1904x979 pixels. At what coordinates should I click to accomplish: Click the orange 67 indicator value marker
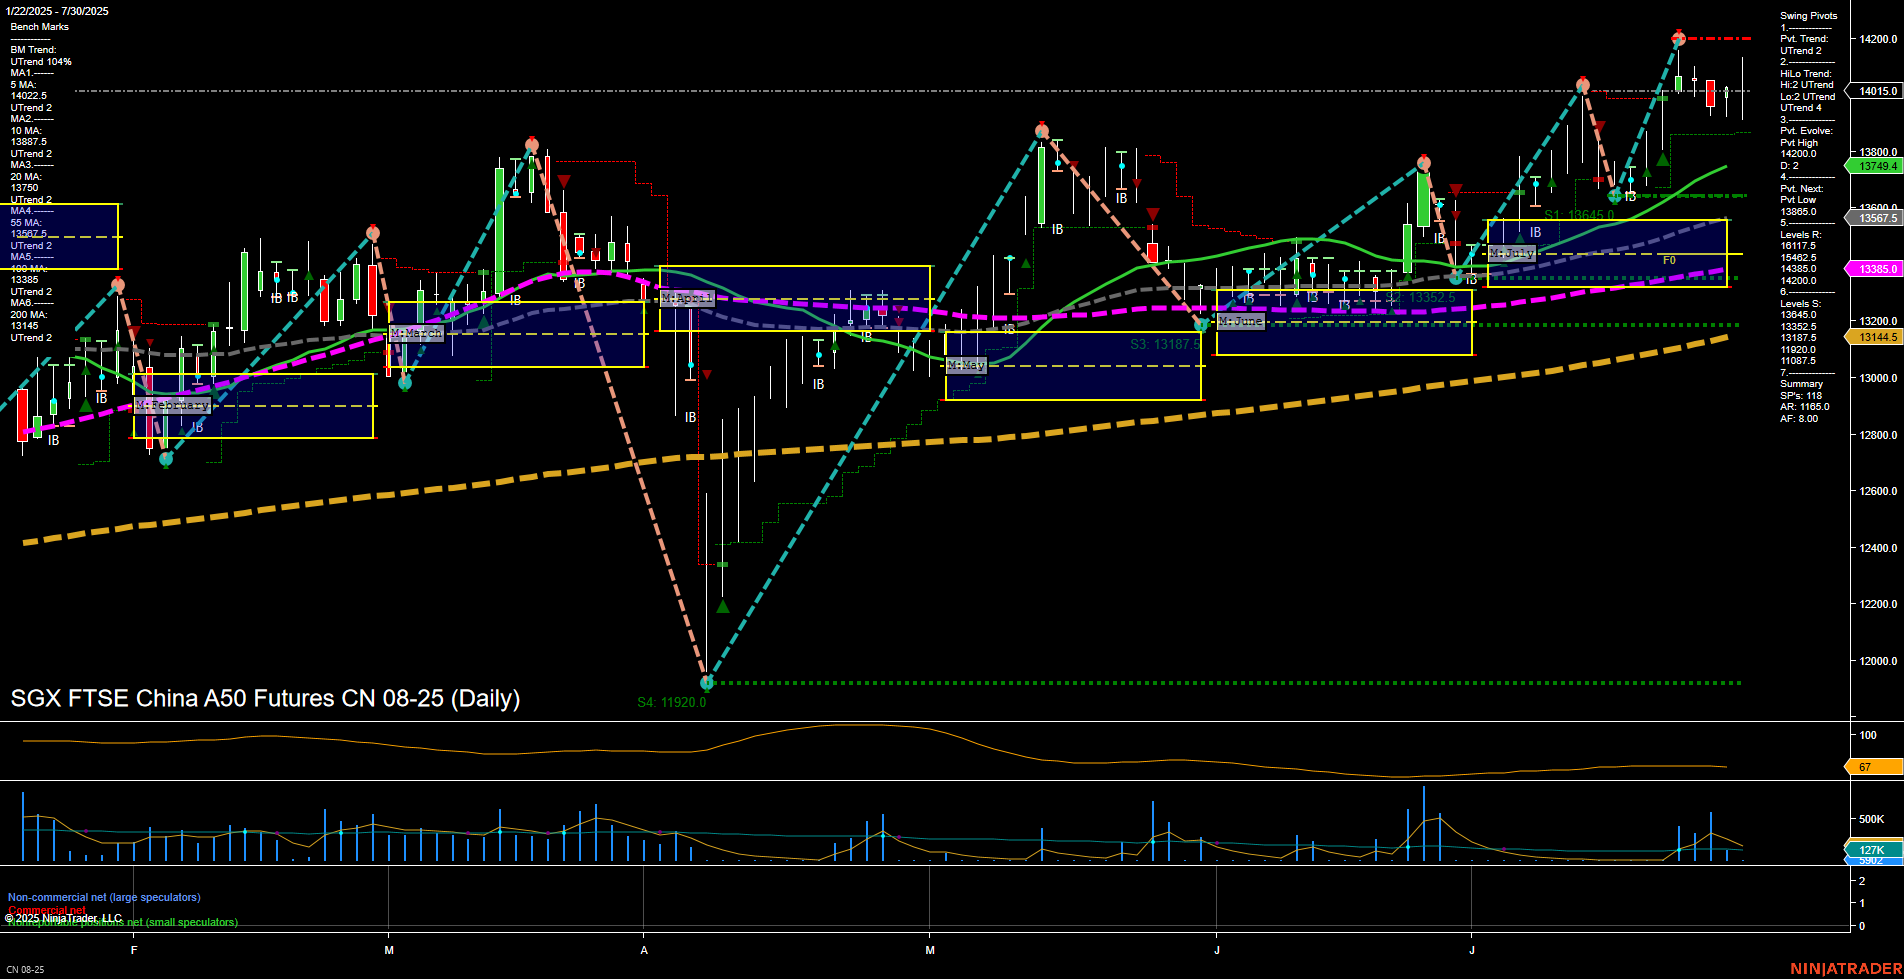tap(1874, 767)
